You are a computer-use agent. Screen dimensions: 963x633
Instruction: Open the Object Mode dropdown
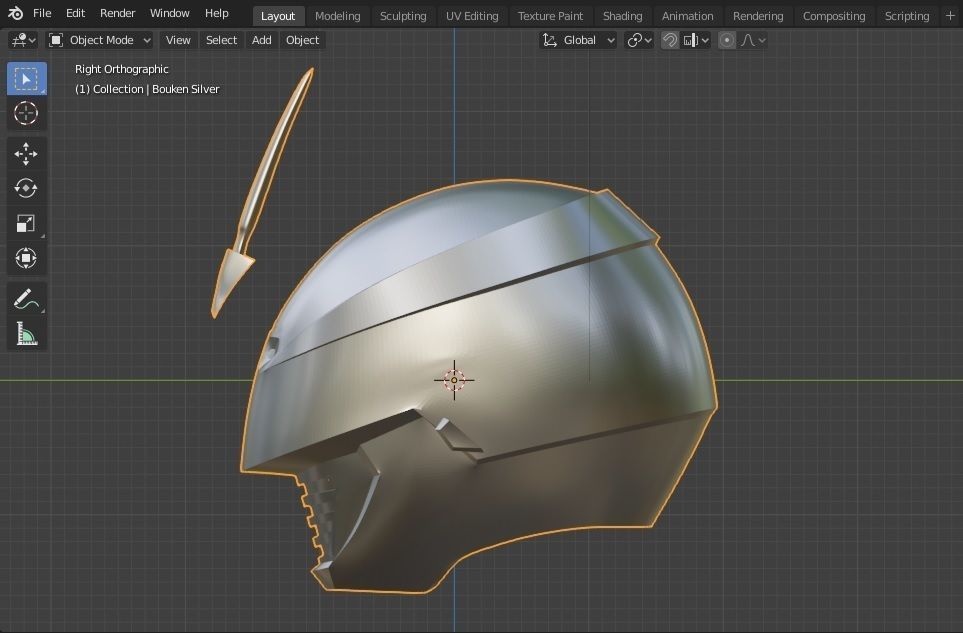[x=99, y=41]
